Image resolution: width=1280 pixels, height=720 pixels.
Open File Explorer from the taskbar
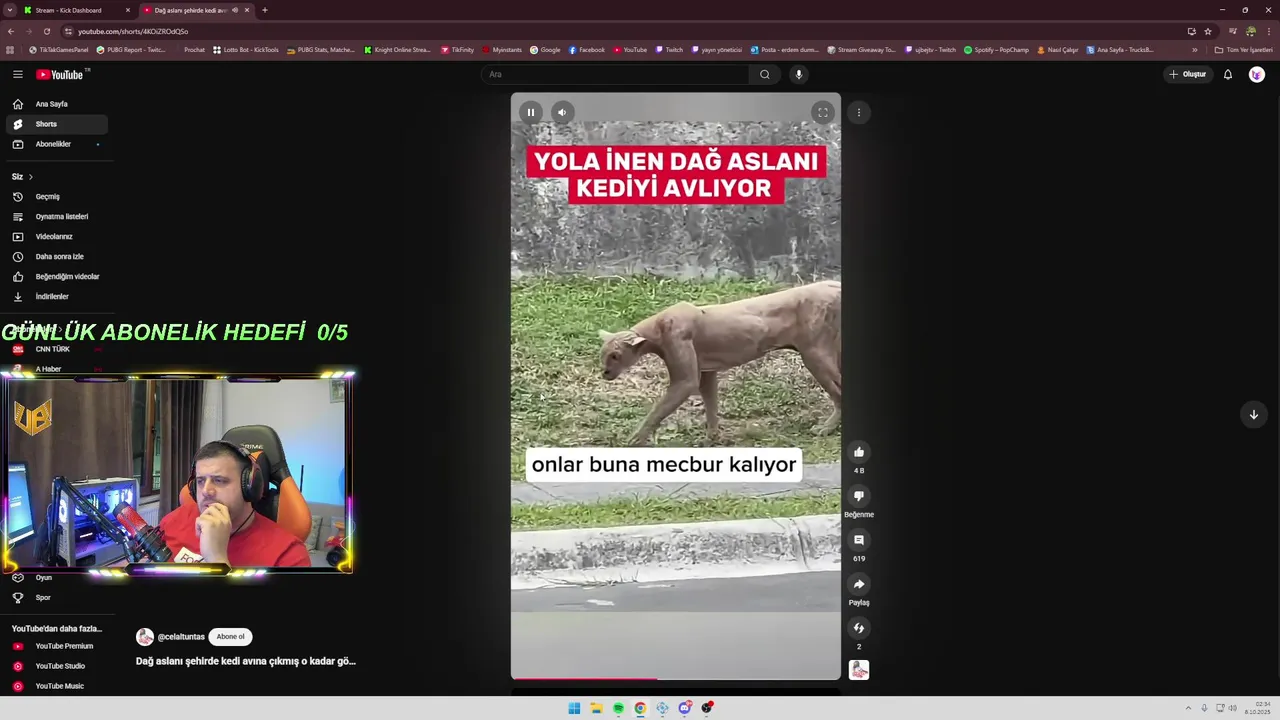coord(596,708)
